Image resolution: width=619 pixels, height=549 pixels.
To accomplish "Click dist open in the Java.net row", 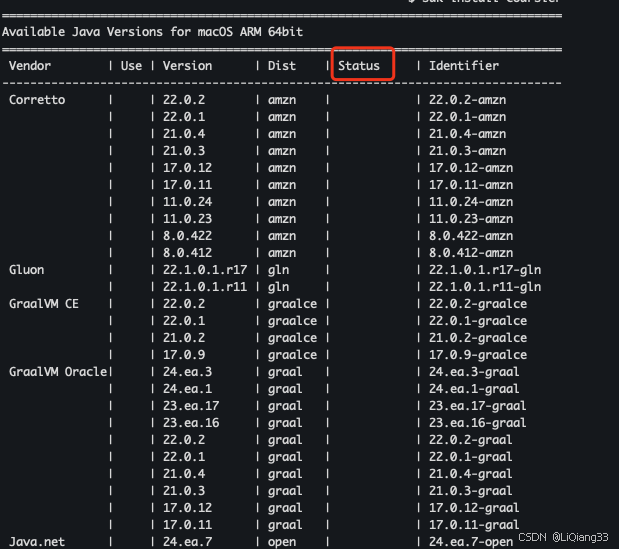I will pyautogui.click(x=282, y=542).
